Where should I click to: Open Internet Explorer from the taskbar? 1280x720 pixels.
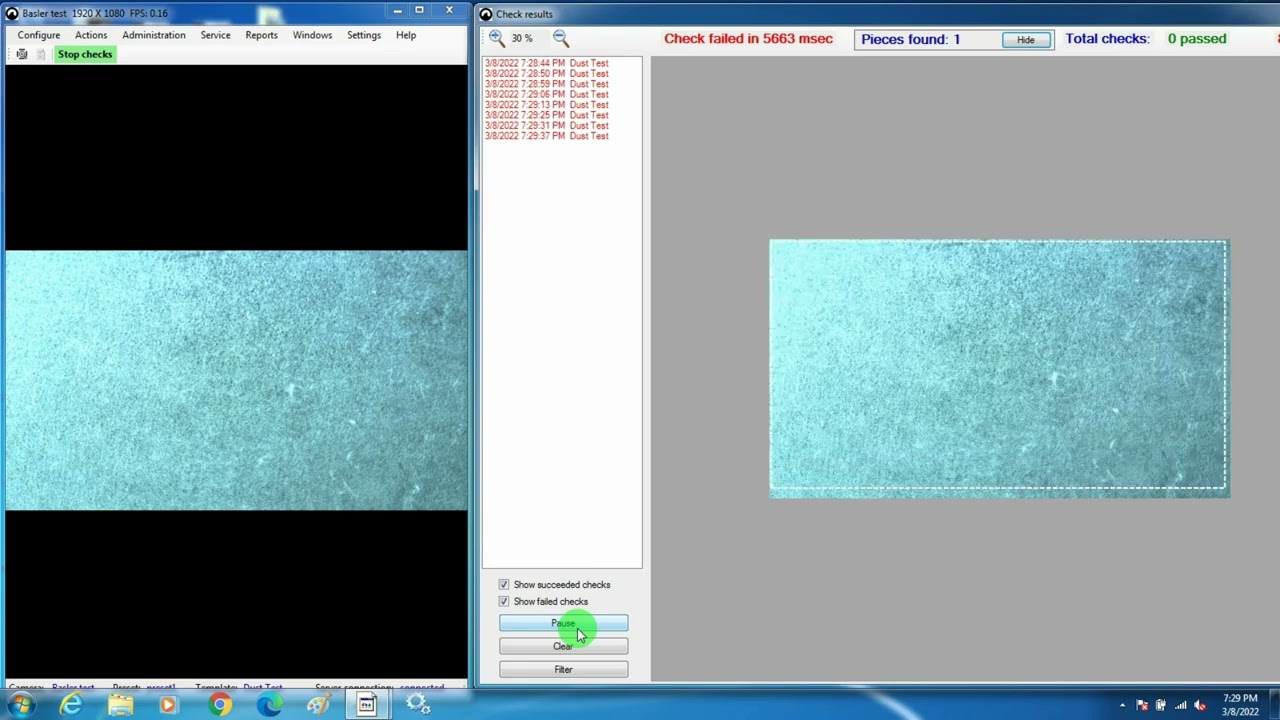click(x=70, y=705)
